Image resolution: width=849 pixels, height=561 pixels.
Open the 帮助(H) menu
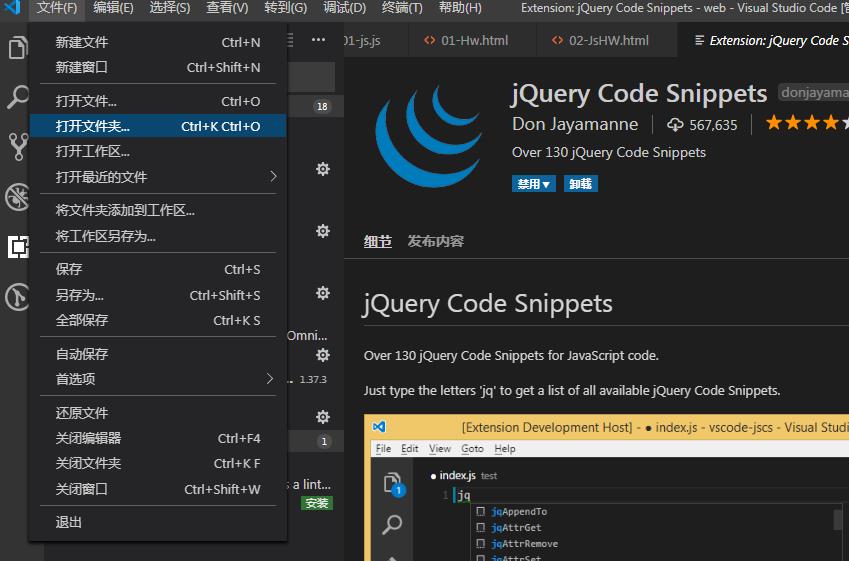[x=460, y=8]
